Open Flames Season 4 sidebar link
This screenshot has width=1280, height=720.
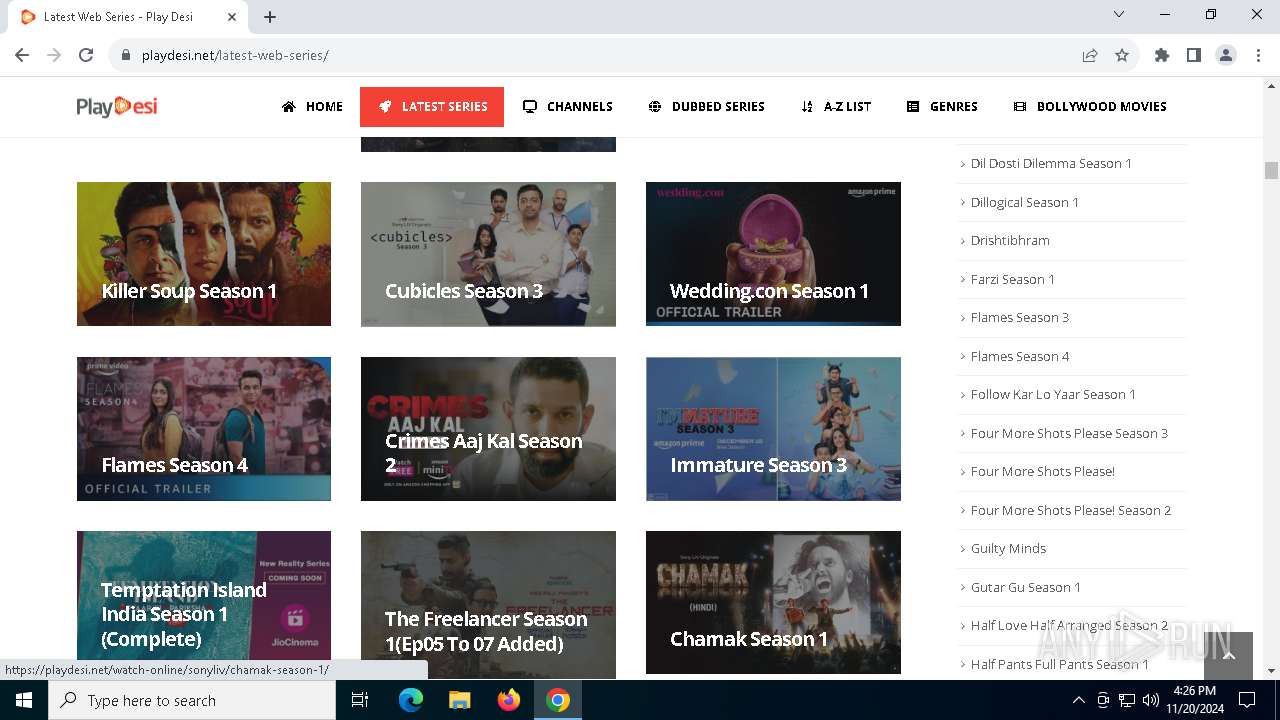coord(1019,356)
